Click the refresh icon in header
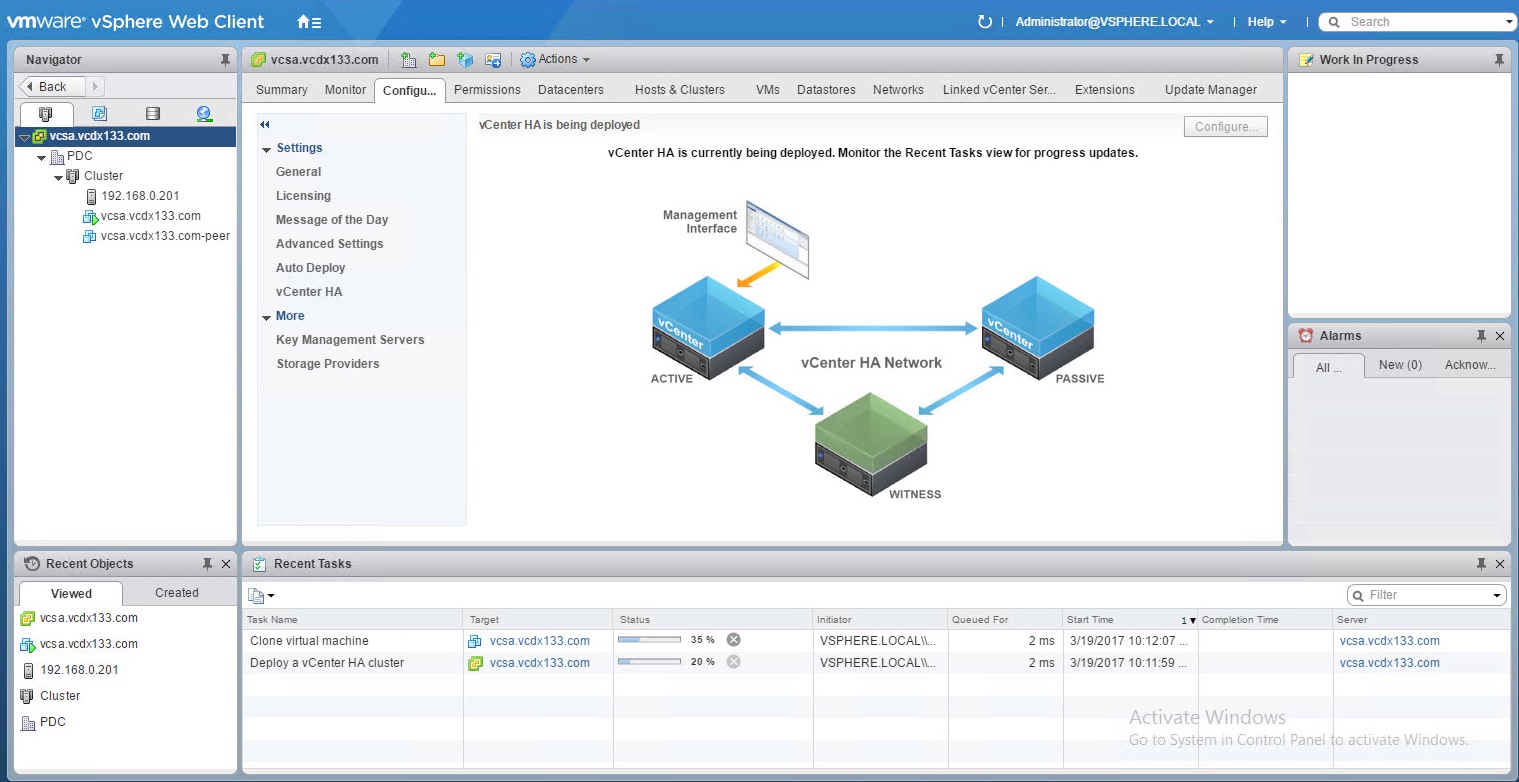The image size is (1519, 782). [984, 22]
